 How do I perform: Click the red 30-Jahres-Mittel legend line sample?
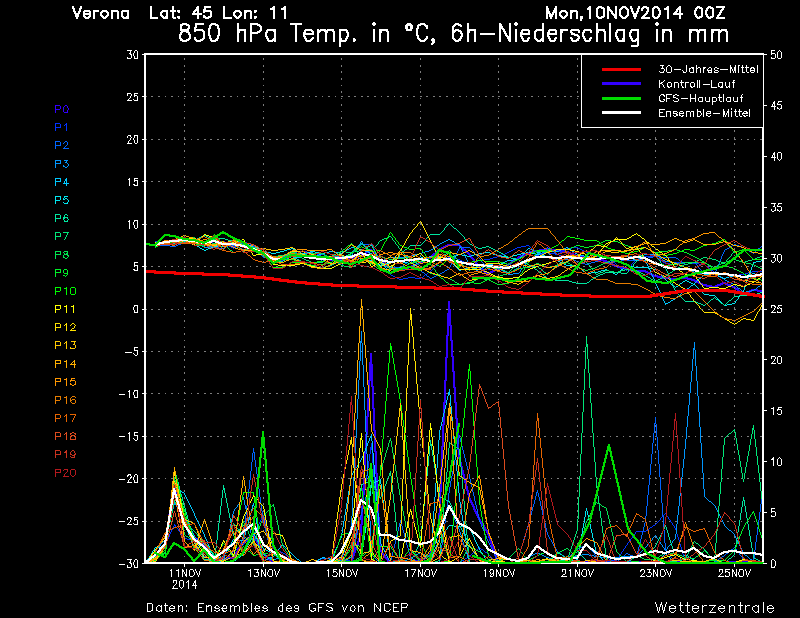point(621,69)
